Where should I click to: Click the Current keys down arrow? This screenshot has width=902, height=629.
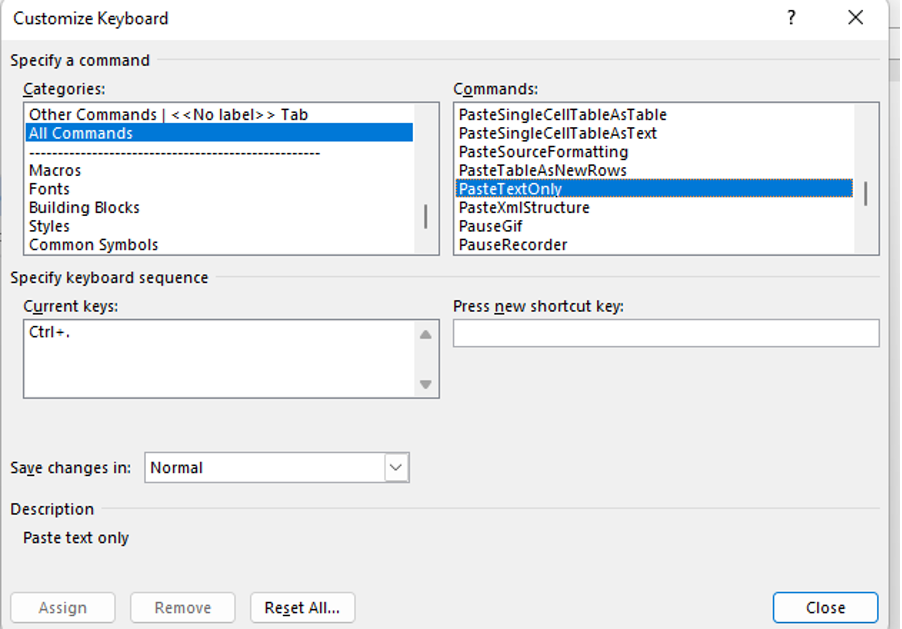[x=426, y=384]
